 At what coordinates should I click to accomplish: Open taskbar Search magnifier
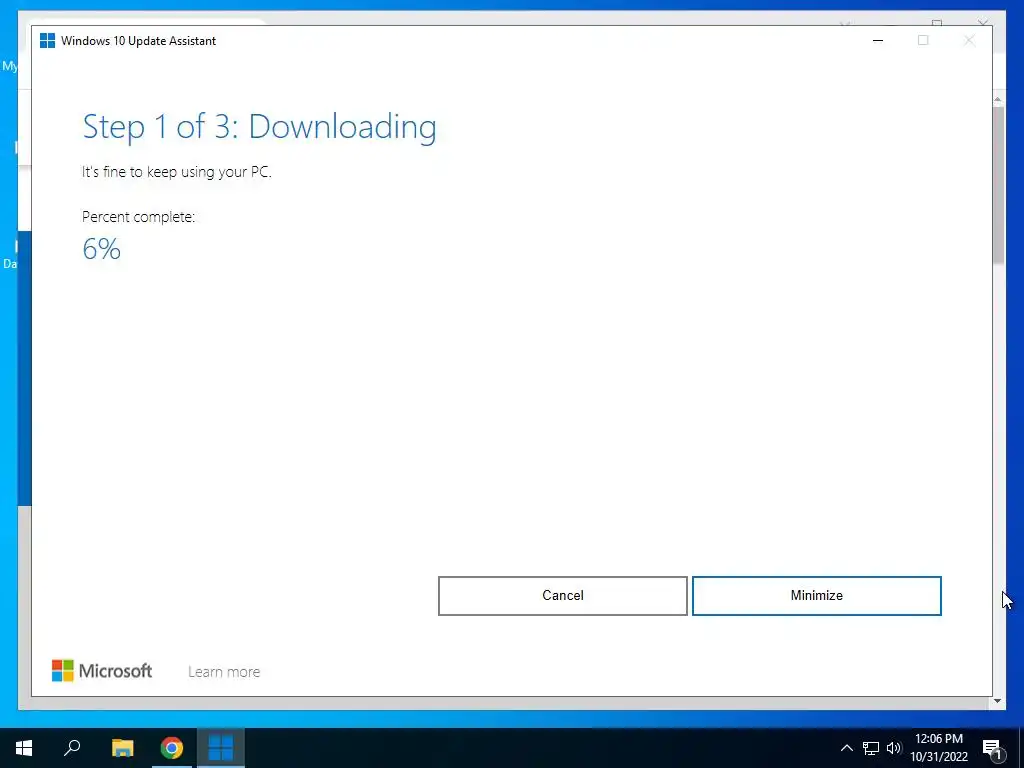click(x=72, y=748)
